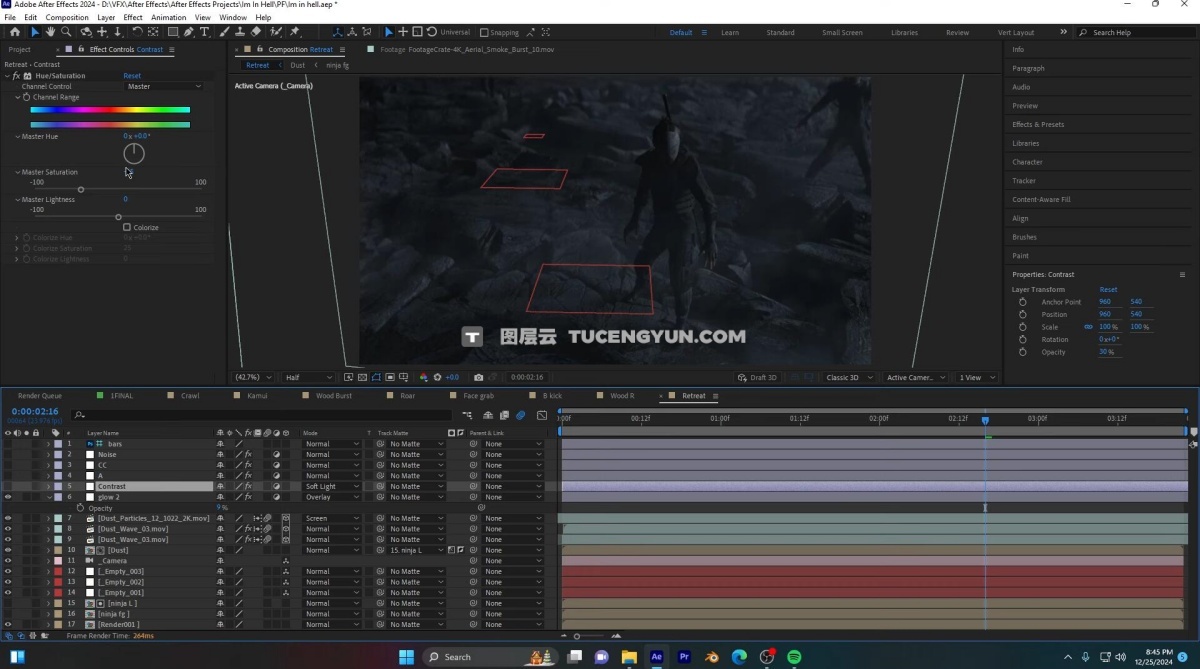Screen dimensions: 1200x669
Task: Click the reset exposure icon
Action: click(x=438, y=377)
